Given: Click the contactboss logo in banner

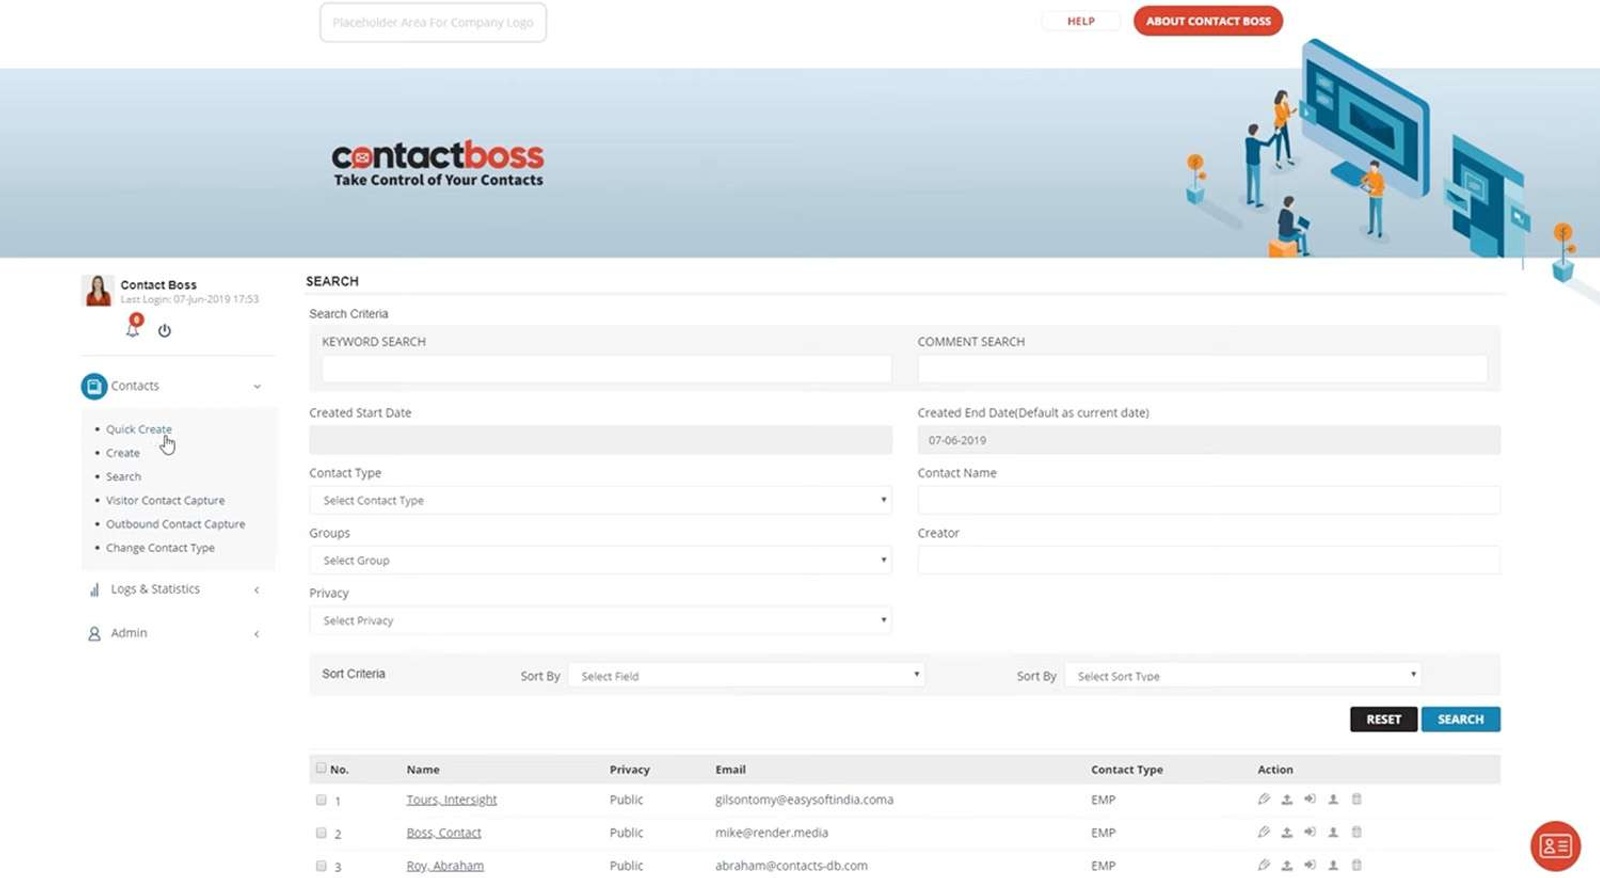Looking at the screenshot, I should click(x=438, y=164).
